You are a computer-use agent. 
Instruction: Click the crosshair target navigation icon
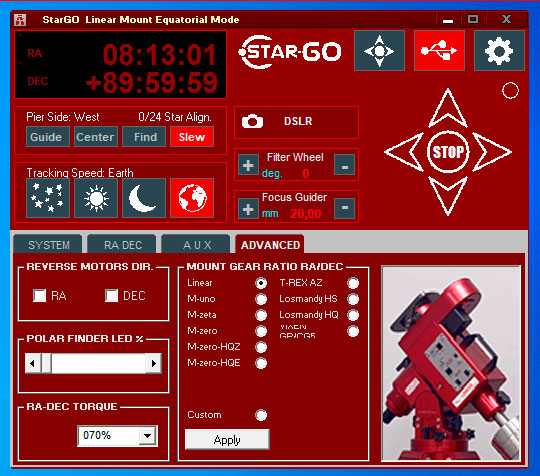tap(379, 51)
